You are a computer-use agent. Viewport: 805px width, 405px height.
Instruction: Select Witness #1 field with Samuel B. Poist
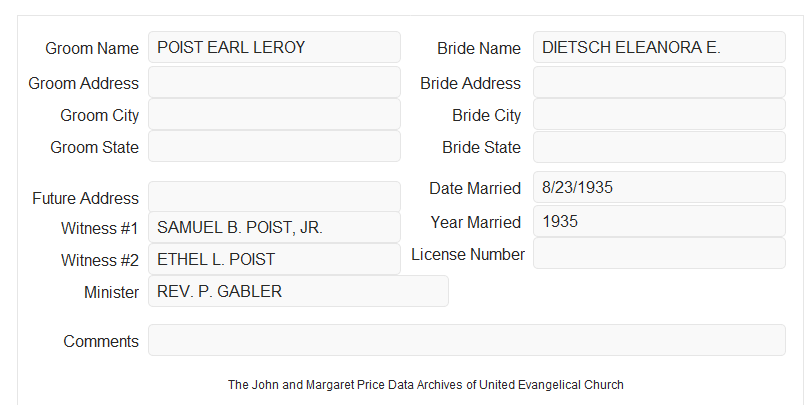(274, 227)
